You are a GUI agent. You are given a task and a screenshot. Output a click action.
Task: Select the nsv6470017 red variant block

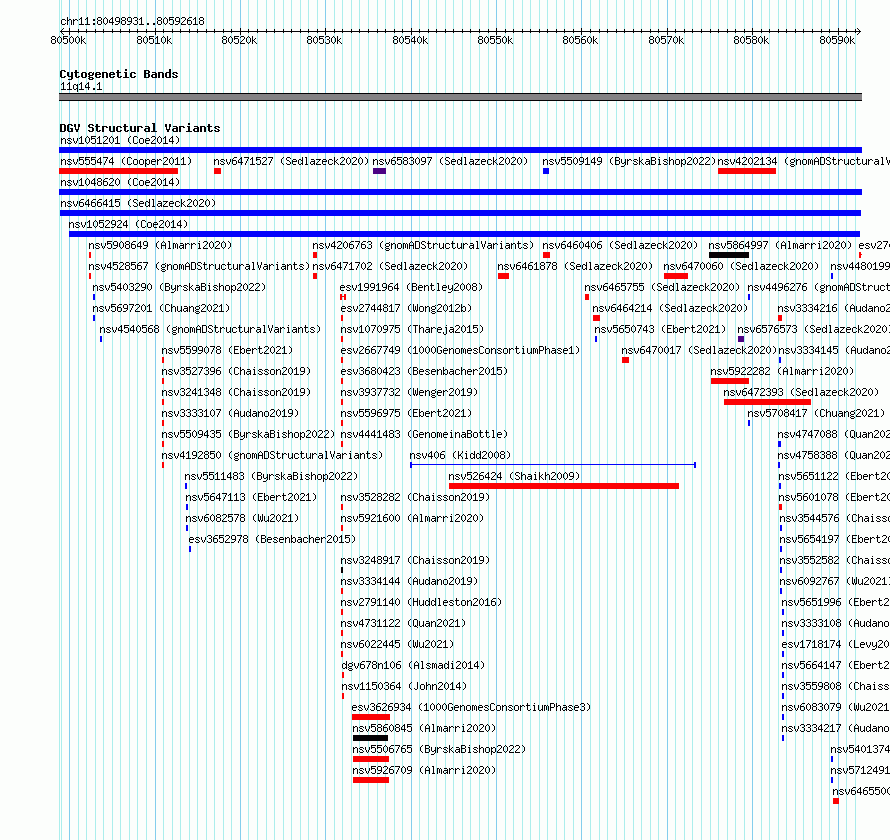click(625, 360)
